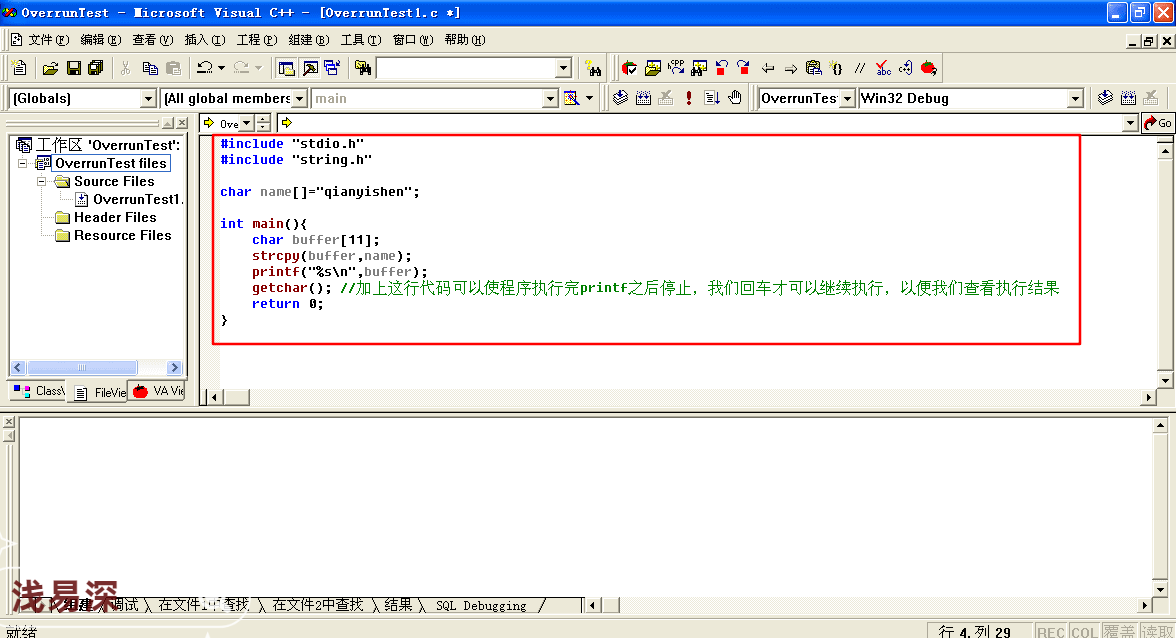Screen dimensions: 1176x638
Task: Toggle the Output window button
Action: [310, 68]
